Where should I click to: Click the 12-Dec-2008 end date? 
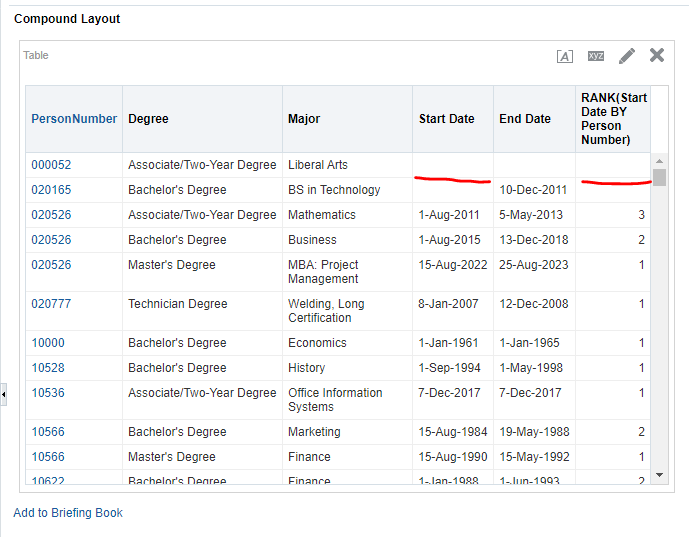pos(533,304)
